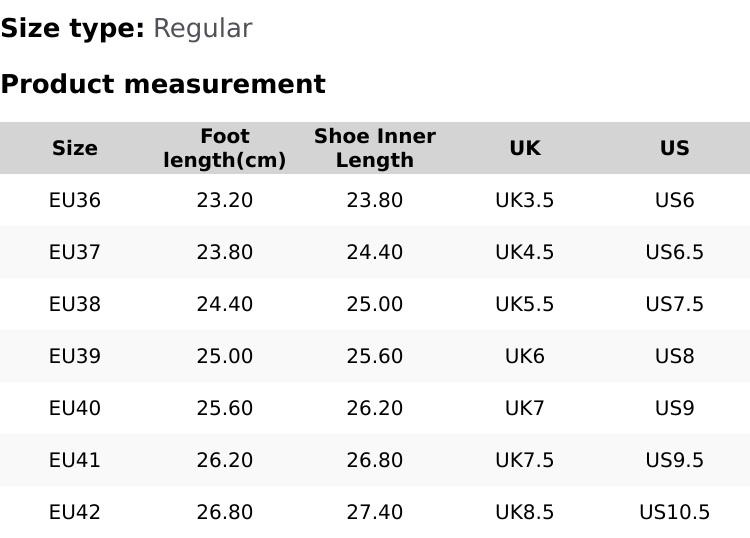
Task: Click the Product measurement heading
Action: [163, 84]
